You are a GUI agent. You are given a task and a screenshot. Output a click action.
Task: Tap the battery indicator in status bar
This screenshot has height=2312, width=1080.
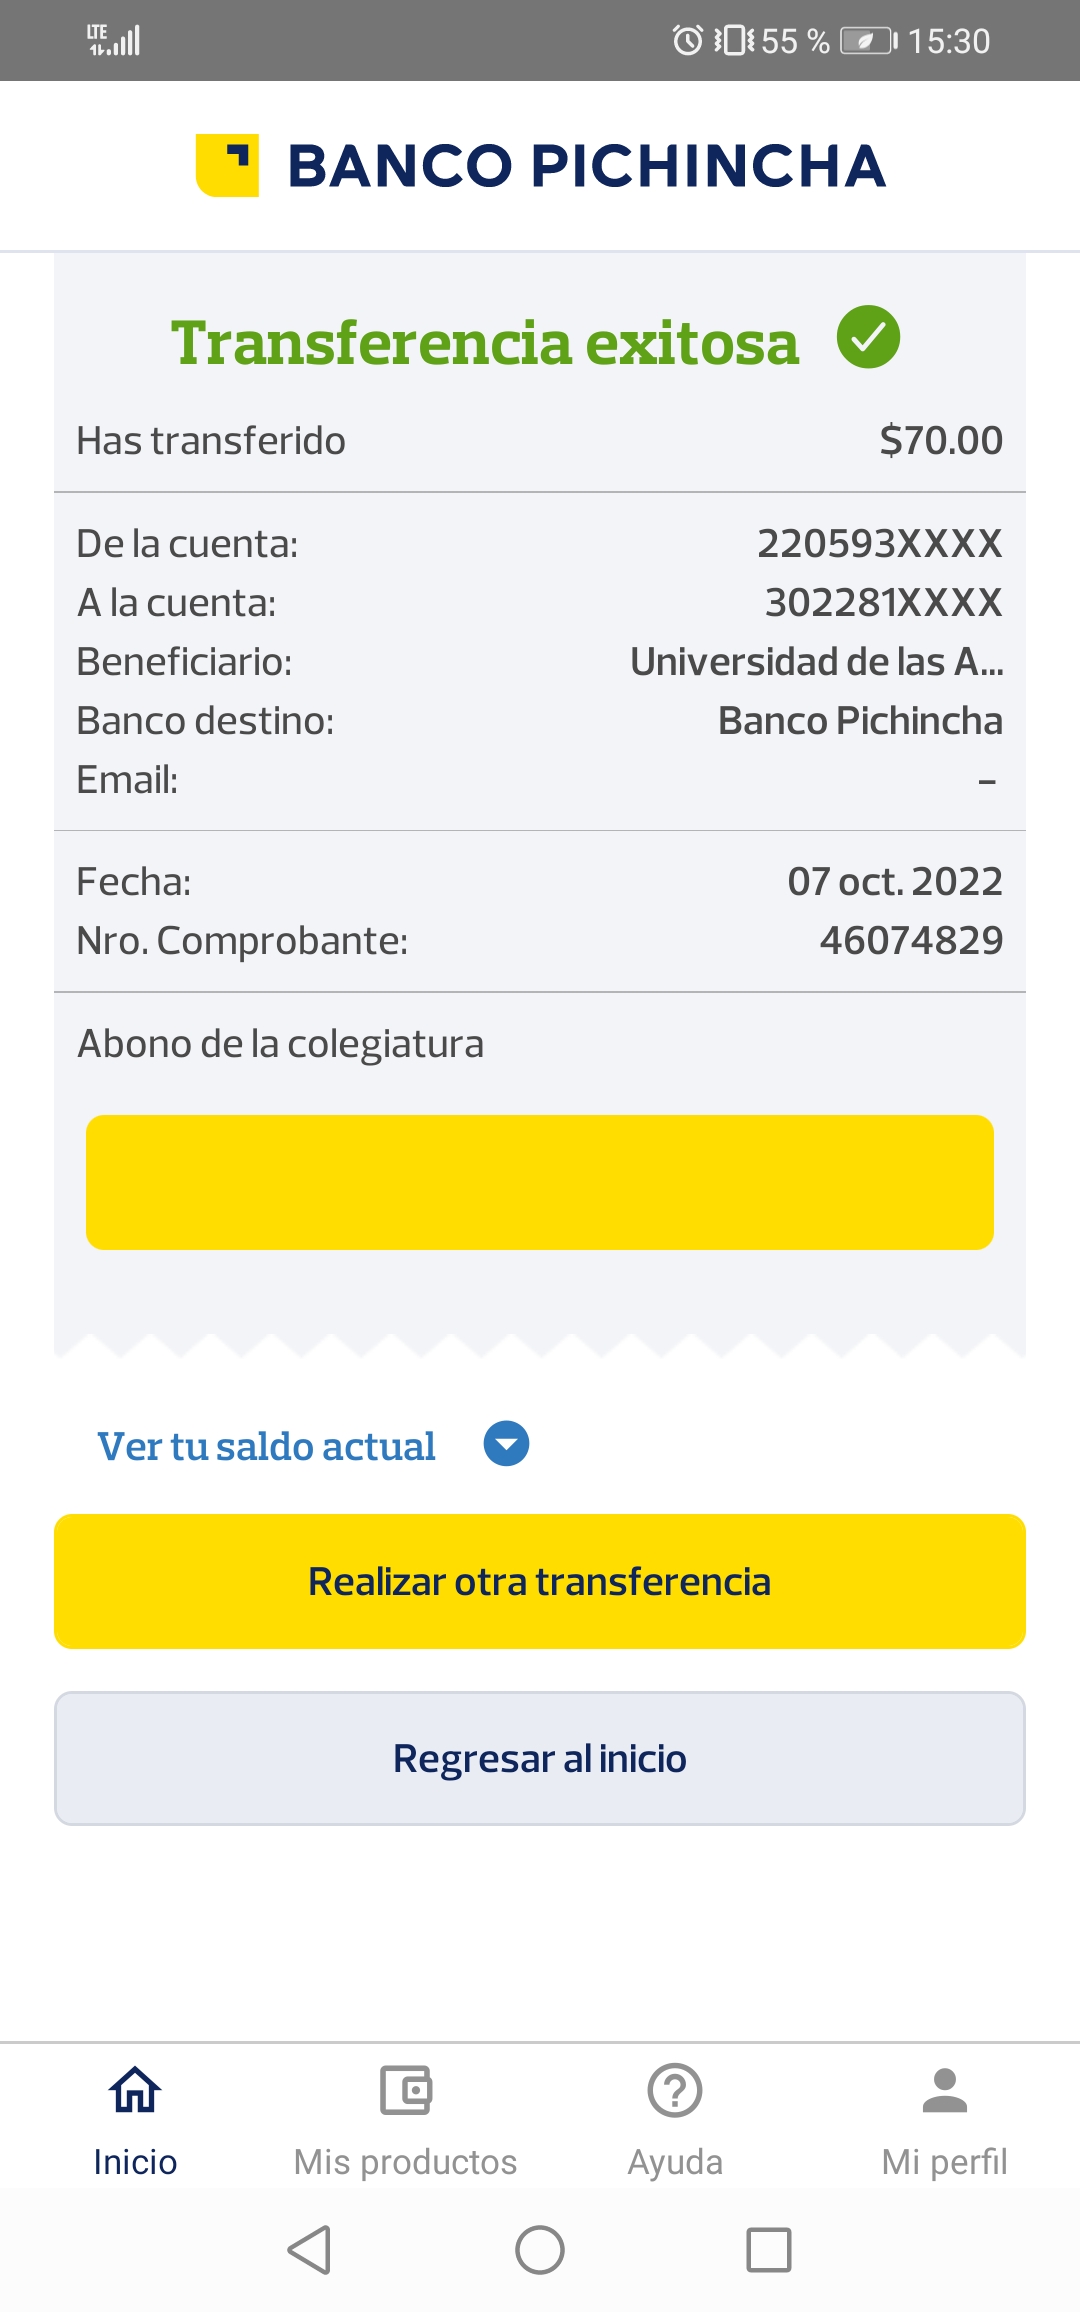pos(868,41)
